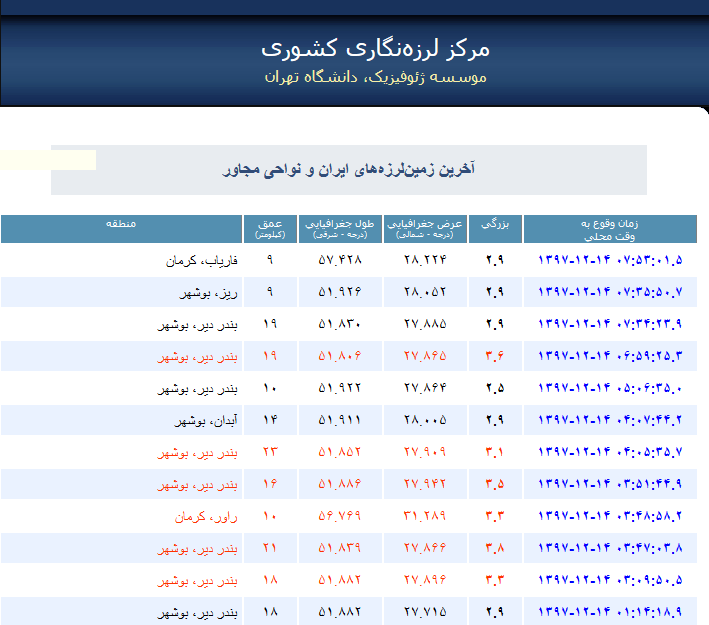The image size is (709, 625).
Task: Select the region cell فاریاب، کرمان
Action: 202,260
